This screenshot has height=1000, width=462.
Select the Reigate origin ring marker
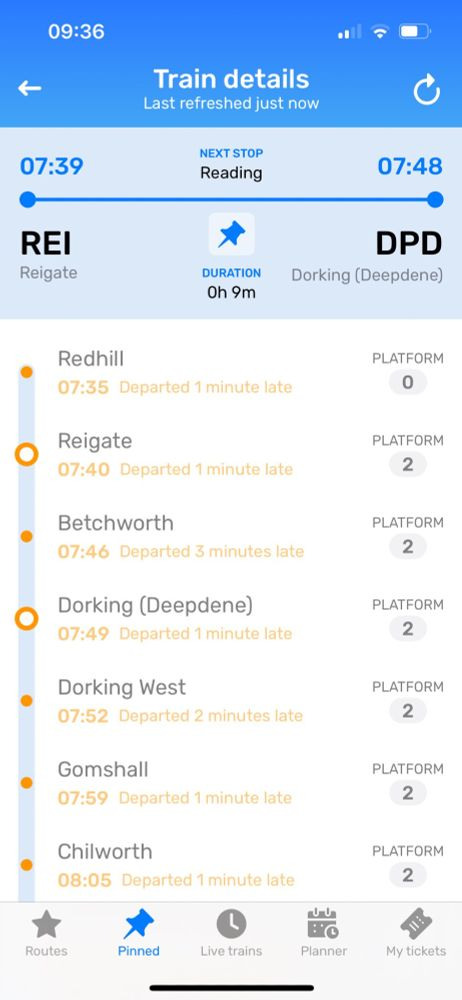pos(27,455)
